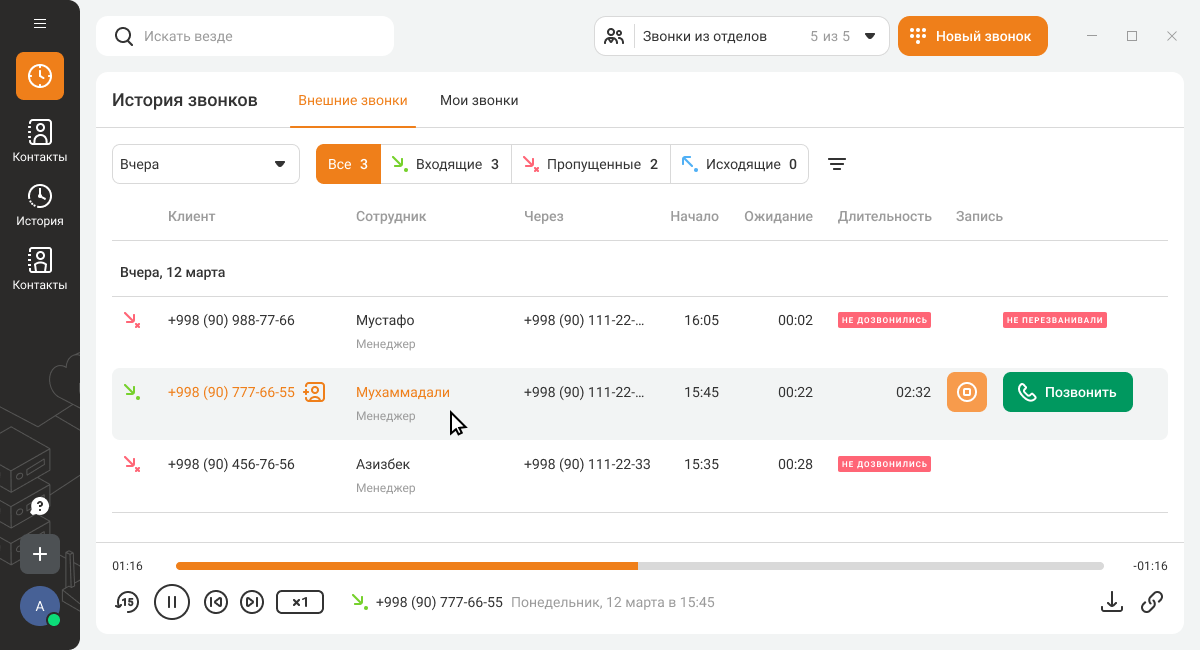Copy link to the recording
Screen dimensions: 1200x650
coord(1152,601)
